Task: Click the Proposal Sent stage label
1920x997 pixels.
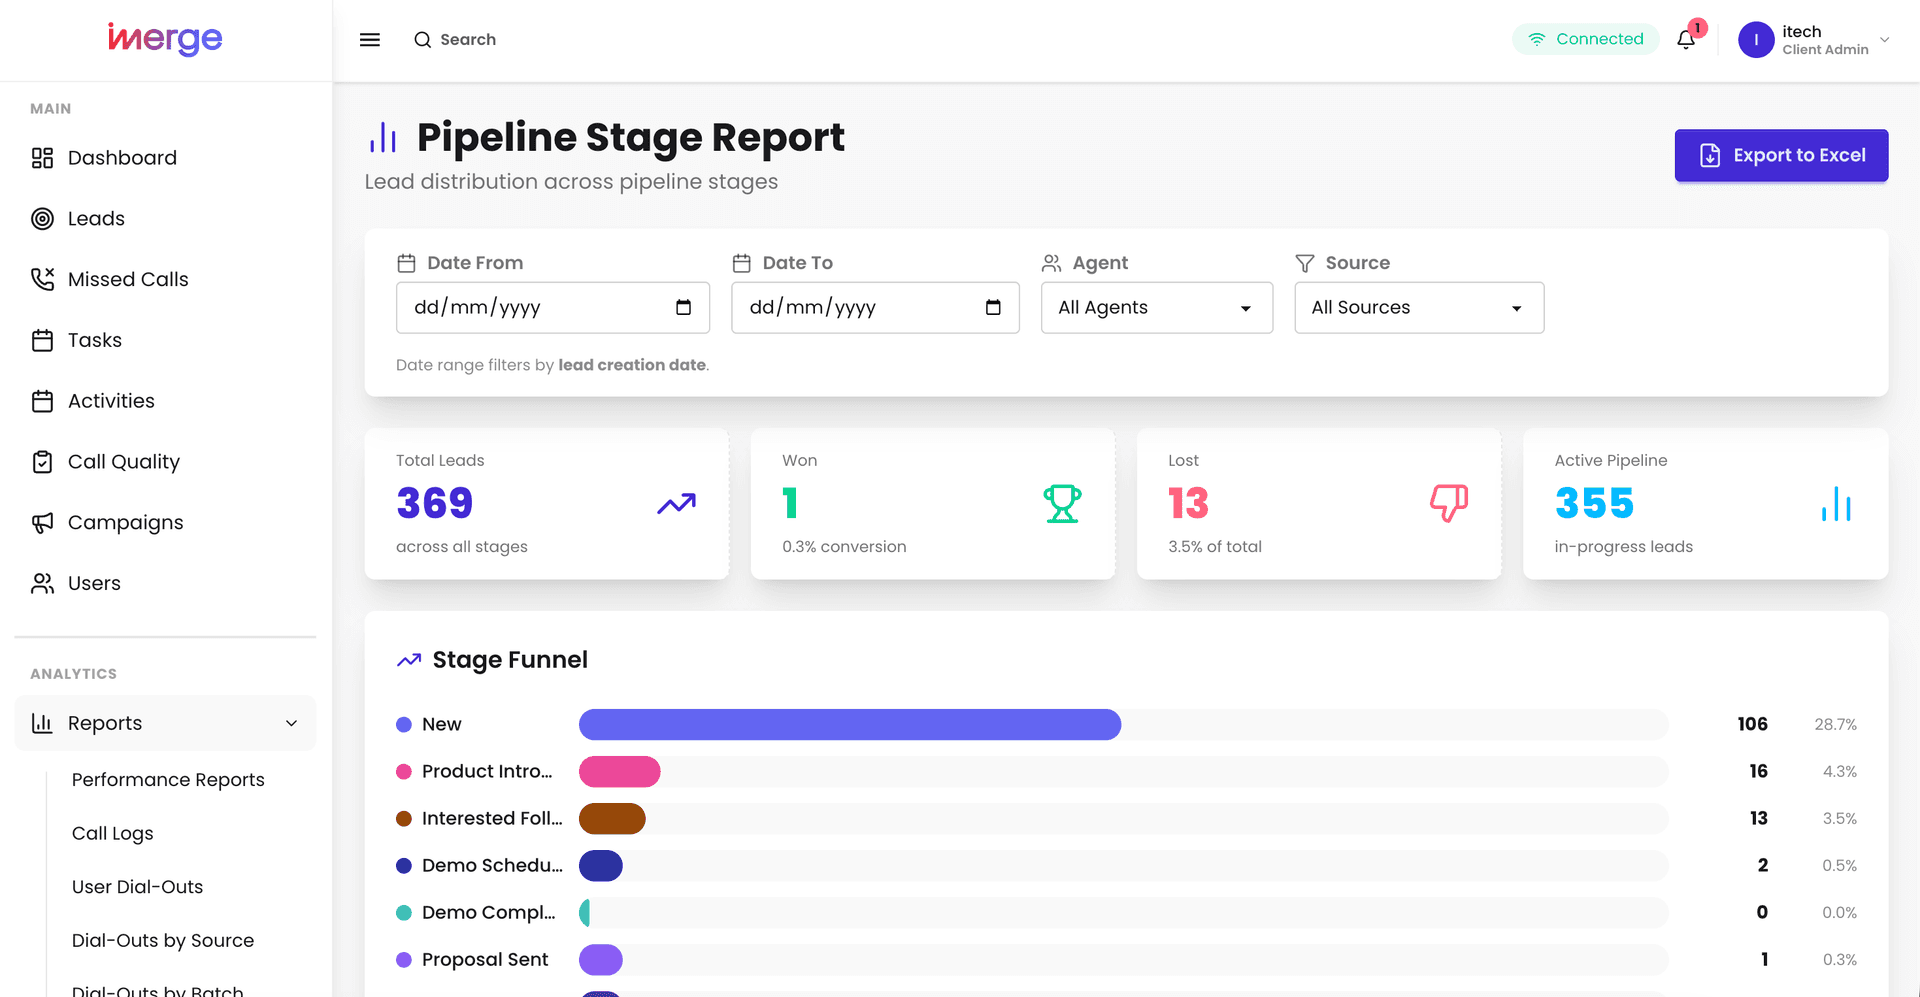Action: pyautogui.click(x=485, y=959)
